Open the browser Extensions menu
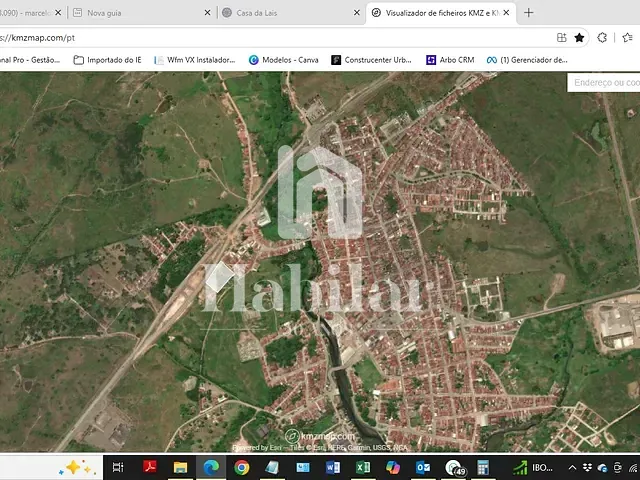Image resolution: width=640 pixels, height=480 pixels. (602, 38)
